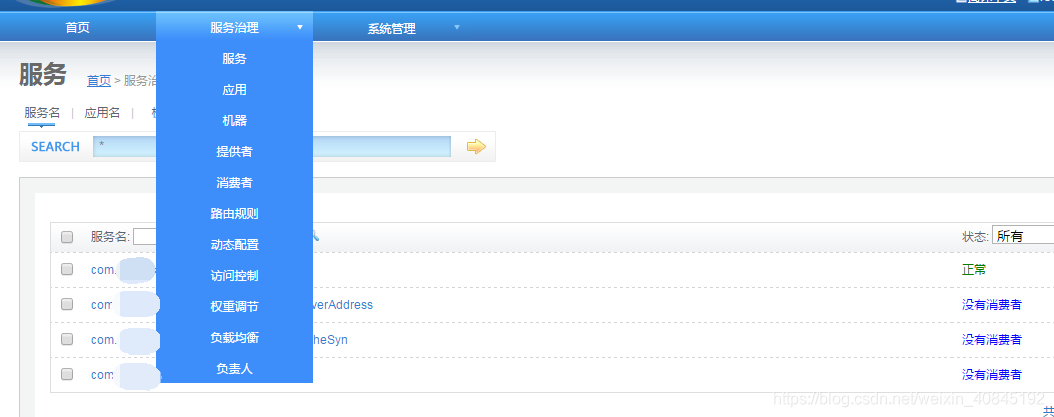Choose 负责人 in the dropdown menu
The height and width of the screenshot is (417, 1054).
(x=234, y=369)
